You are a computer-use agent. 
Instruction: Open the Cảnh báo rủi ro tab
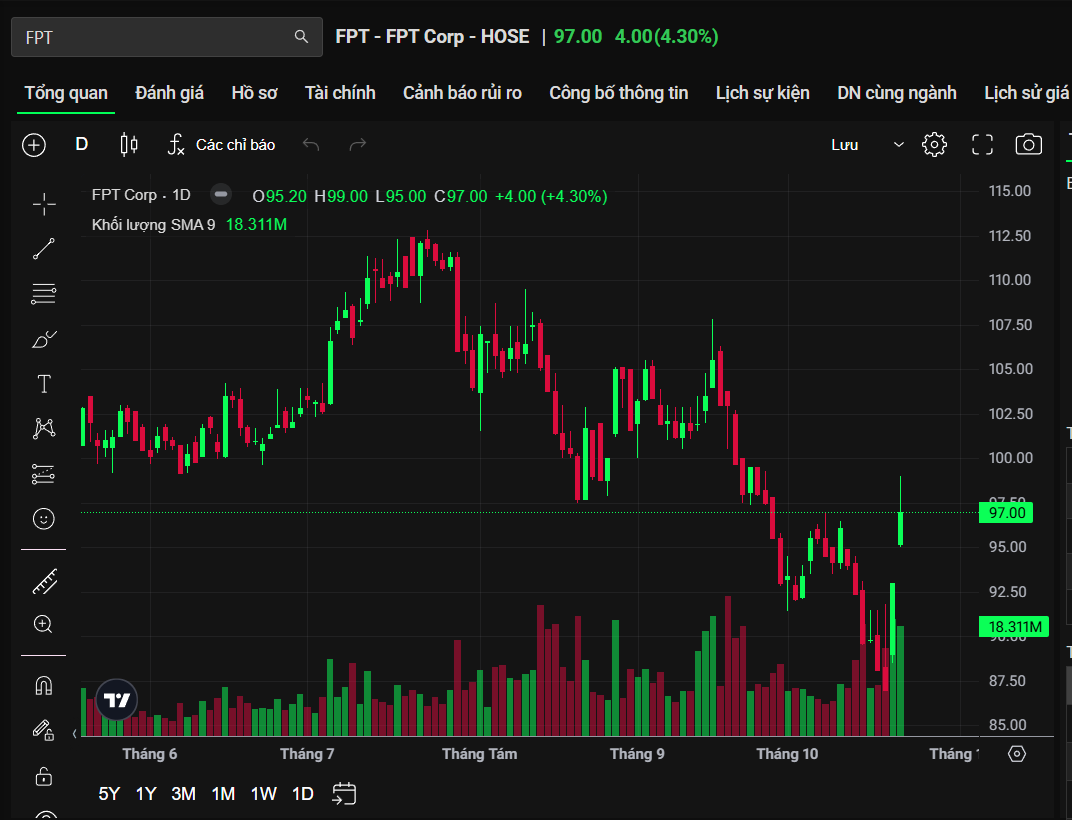click(x=462, y=93)
